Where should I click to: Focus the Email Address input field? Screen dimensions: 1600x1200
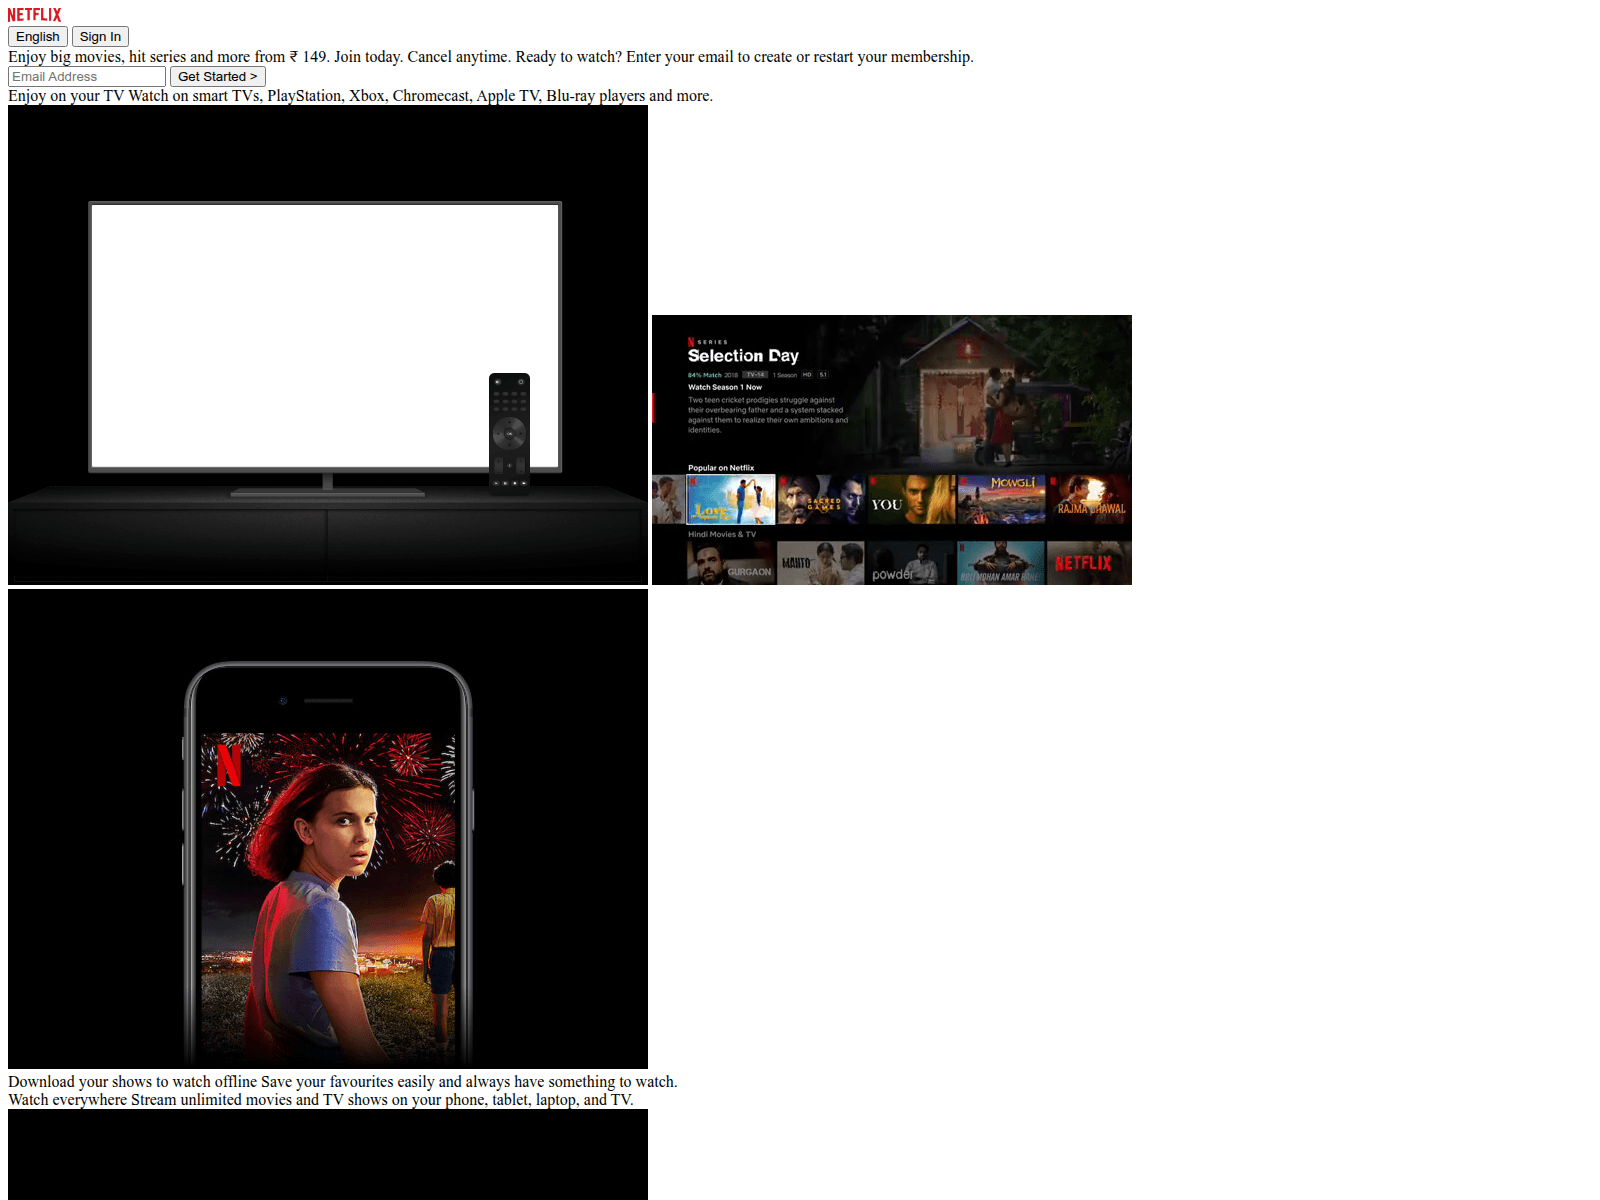click(x=87, y=77)
